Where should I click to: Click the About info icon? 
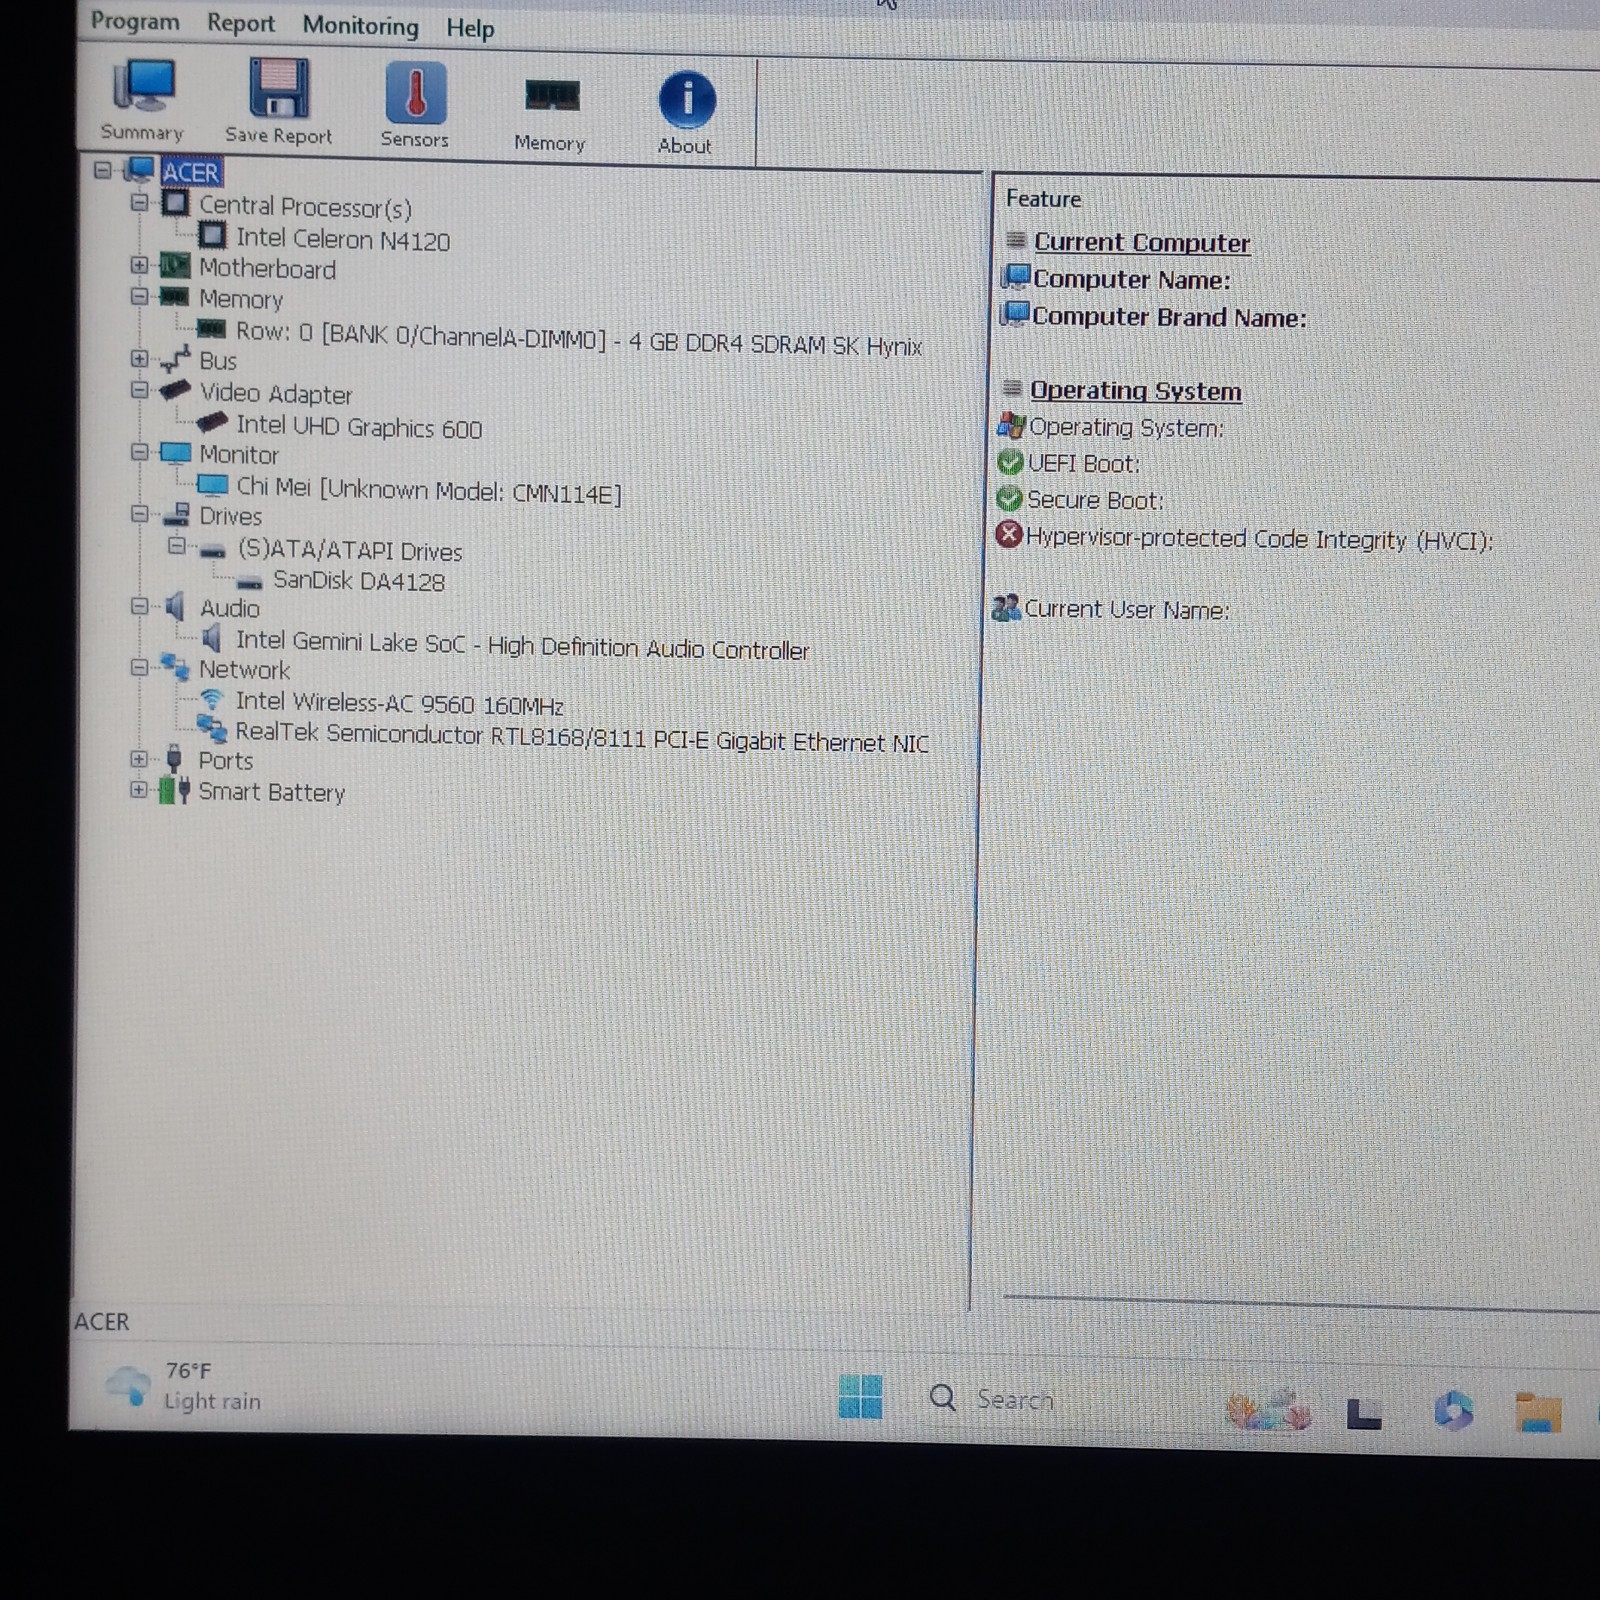[x=686, y=113]
